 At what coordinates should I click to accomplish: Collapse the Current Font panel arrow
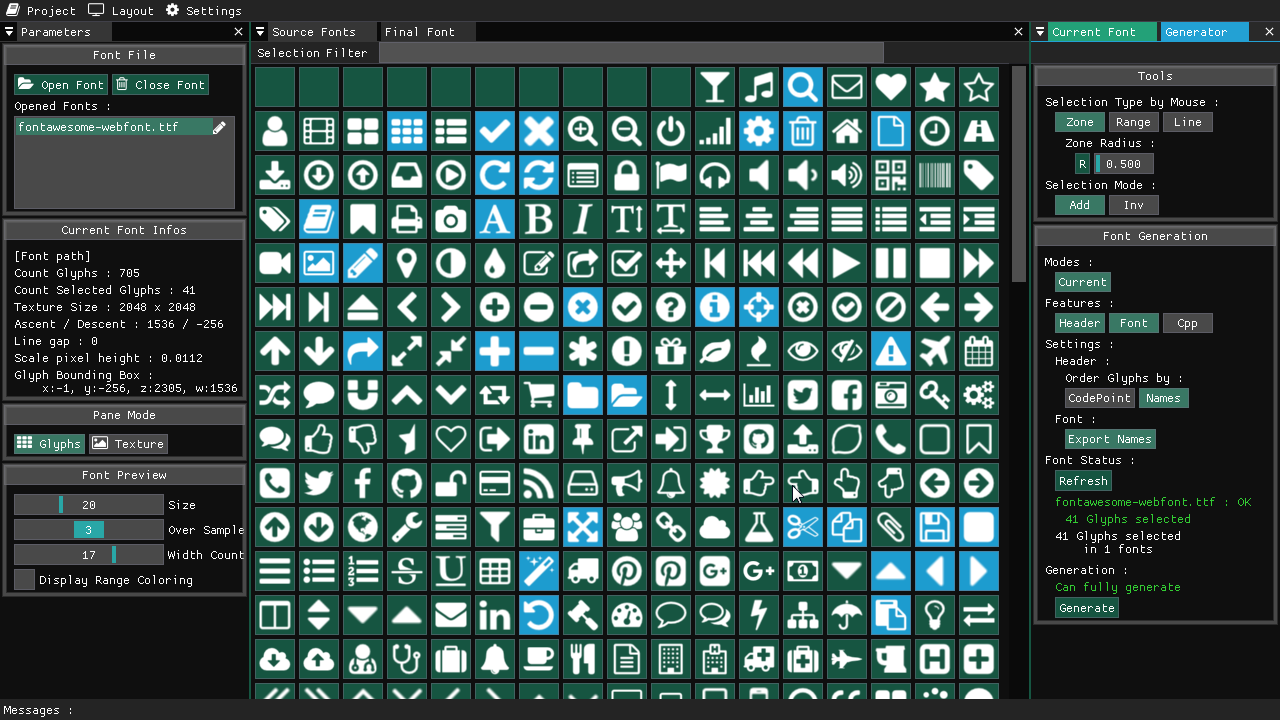tap(1040, 32)
